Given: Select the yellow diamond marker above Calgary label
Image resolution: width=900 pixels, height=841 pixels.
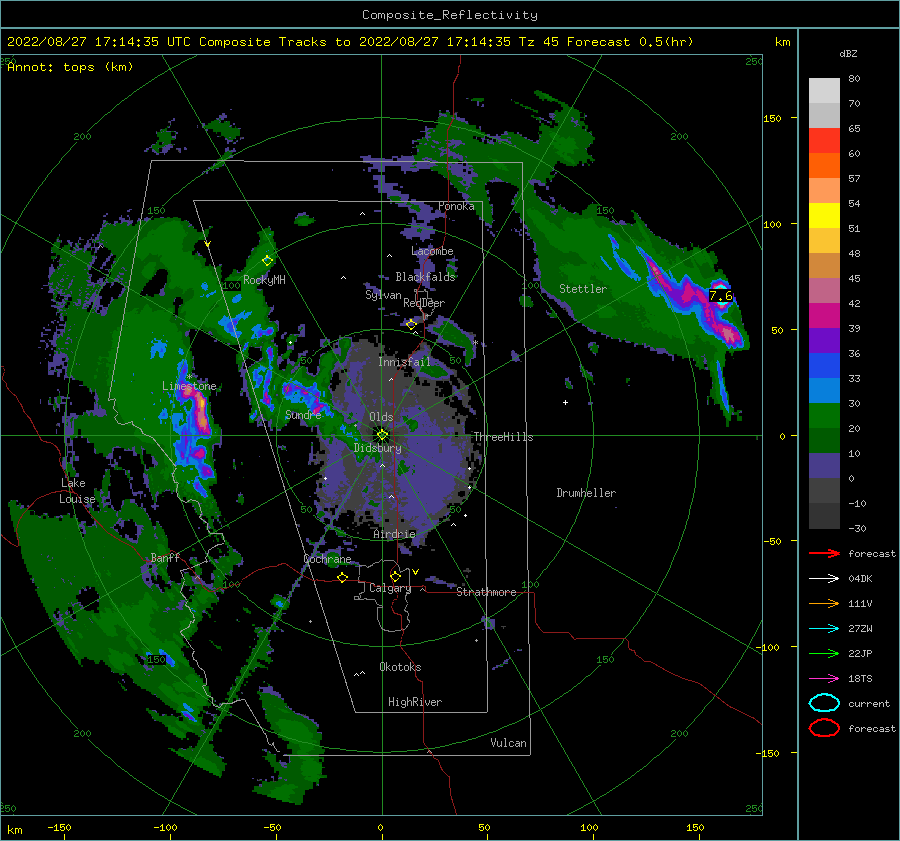Looking at the screenshot, I should point(395,576).
